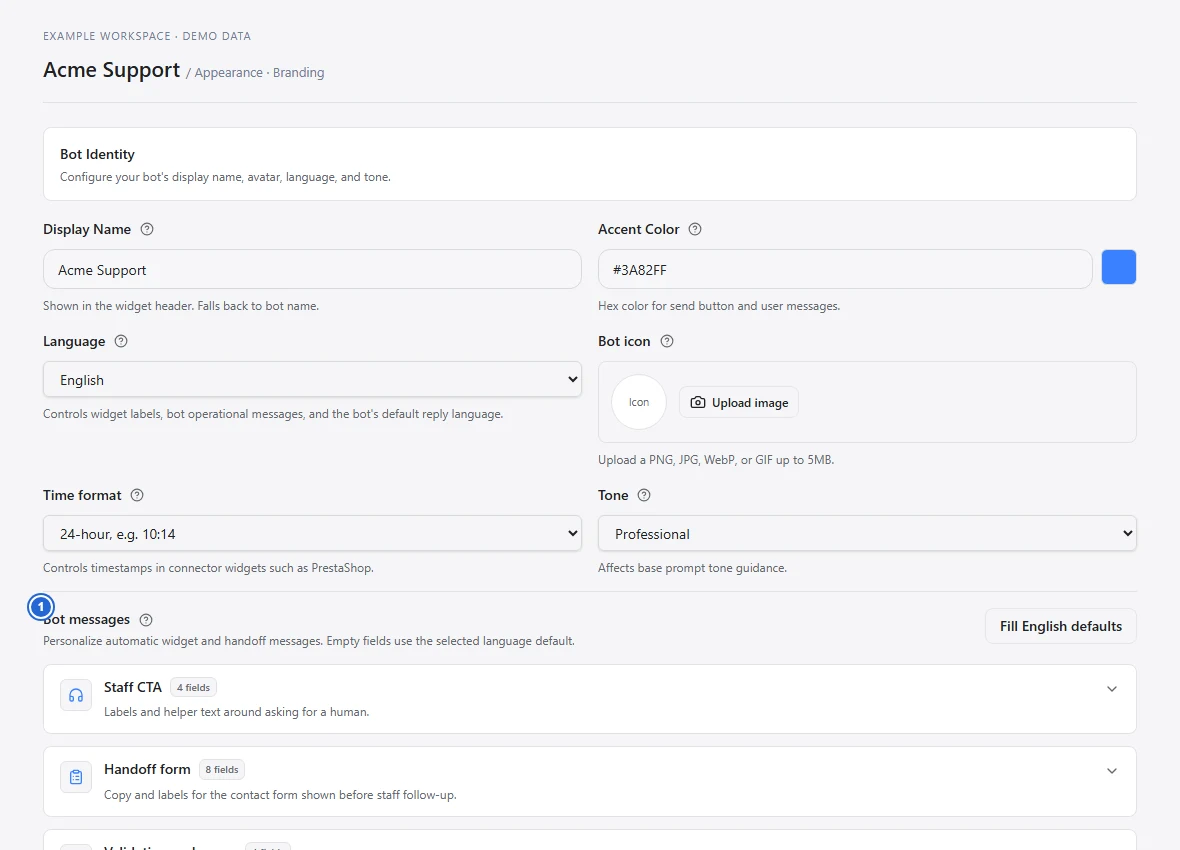1180x850 pixels.
Task: Open the Time format dropdown
Action: coord(312,533)
